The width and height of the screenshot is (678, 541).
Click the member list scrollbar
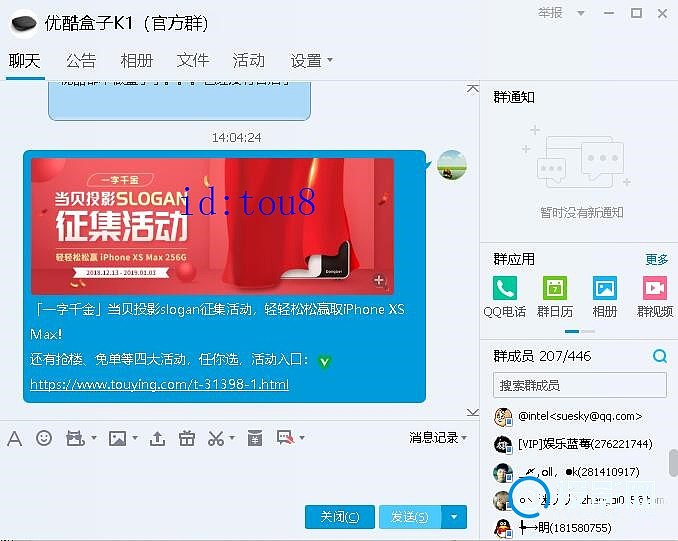click(x=673, y=462)
